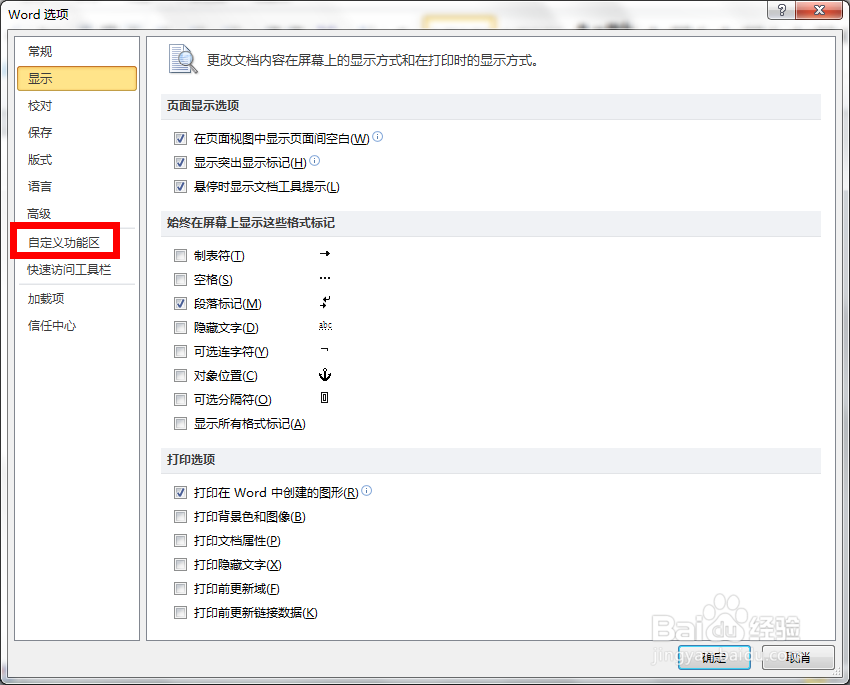850x685 pixels.
Task: Select the 显示 category
Action: coord(77,79)
